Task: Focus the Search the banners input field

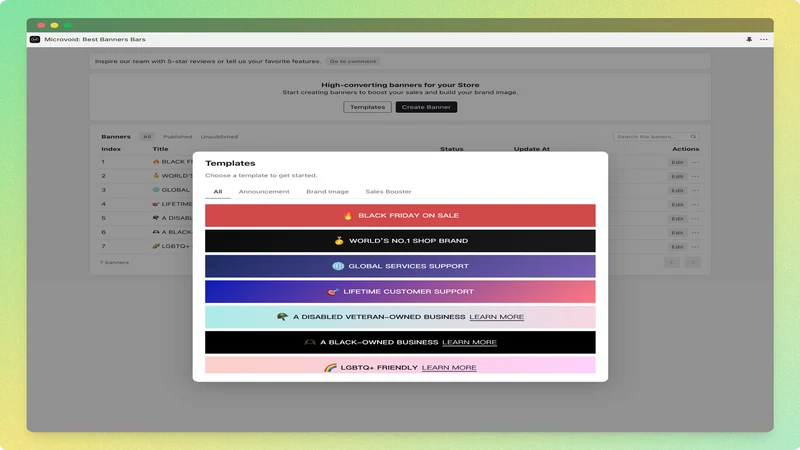Action: (x=656, y=137)
